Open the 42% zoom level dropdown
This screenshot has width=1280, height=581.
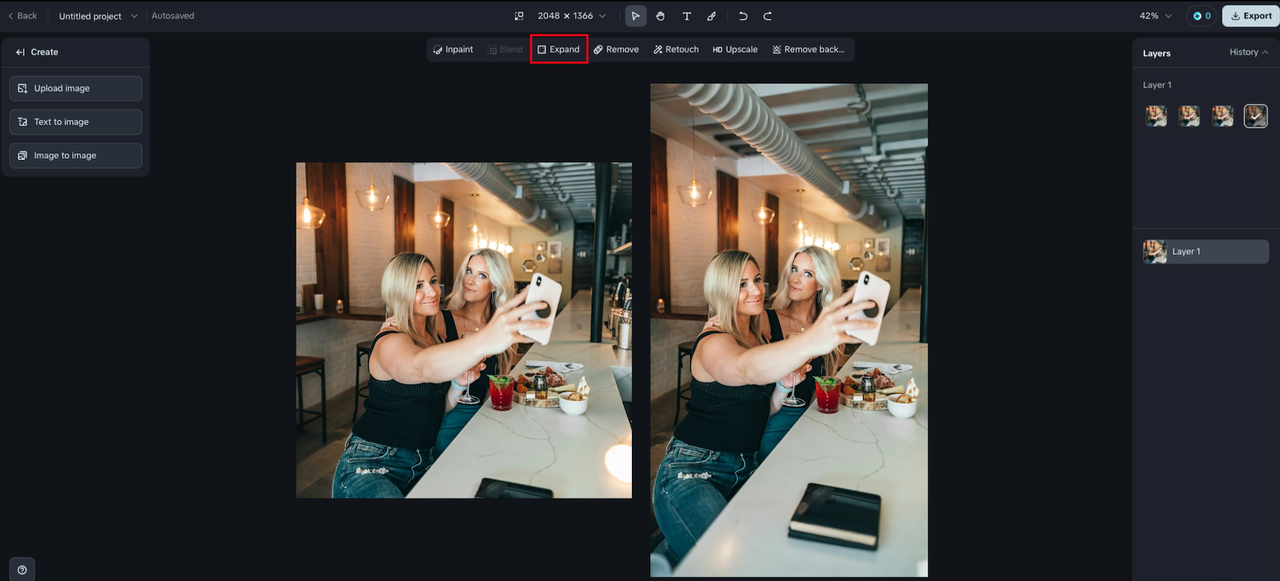click(x=1156, y=16)
